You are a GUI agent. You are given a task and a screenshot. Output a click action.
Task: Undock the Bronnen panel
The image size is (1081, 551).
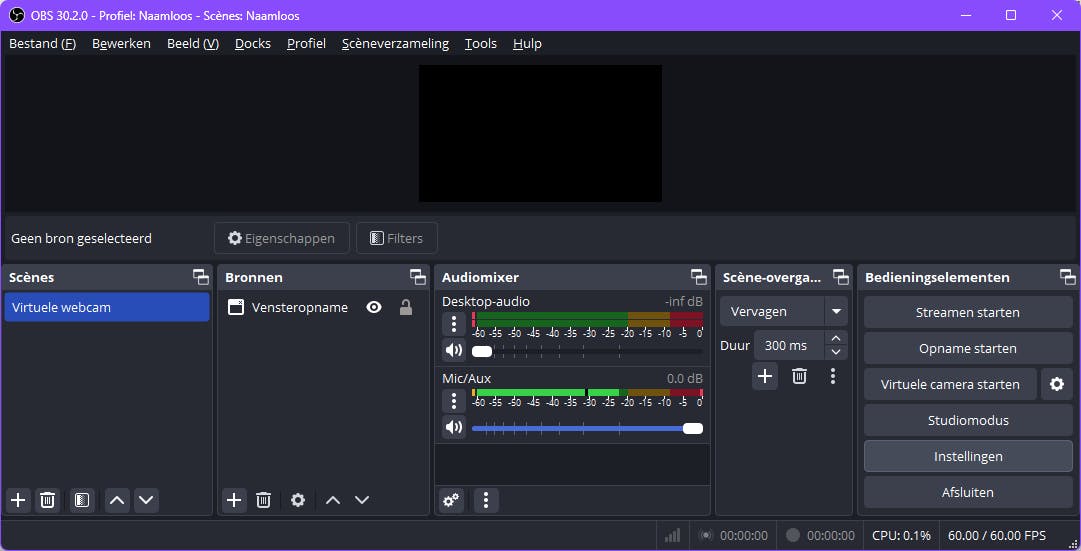click(x=418, y=277)
